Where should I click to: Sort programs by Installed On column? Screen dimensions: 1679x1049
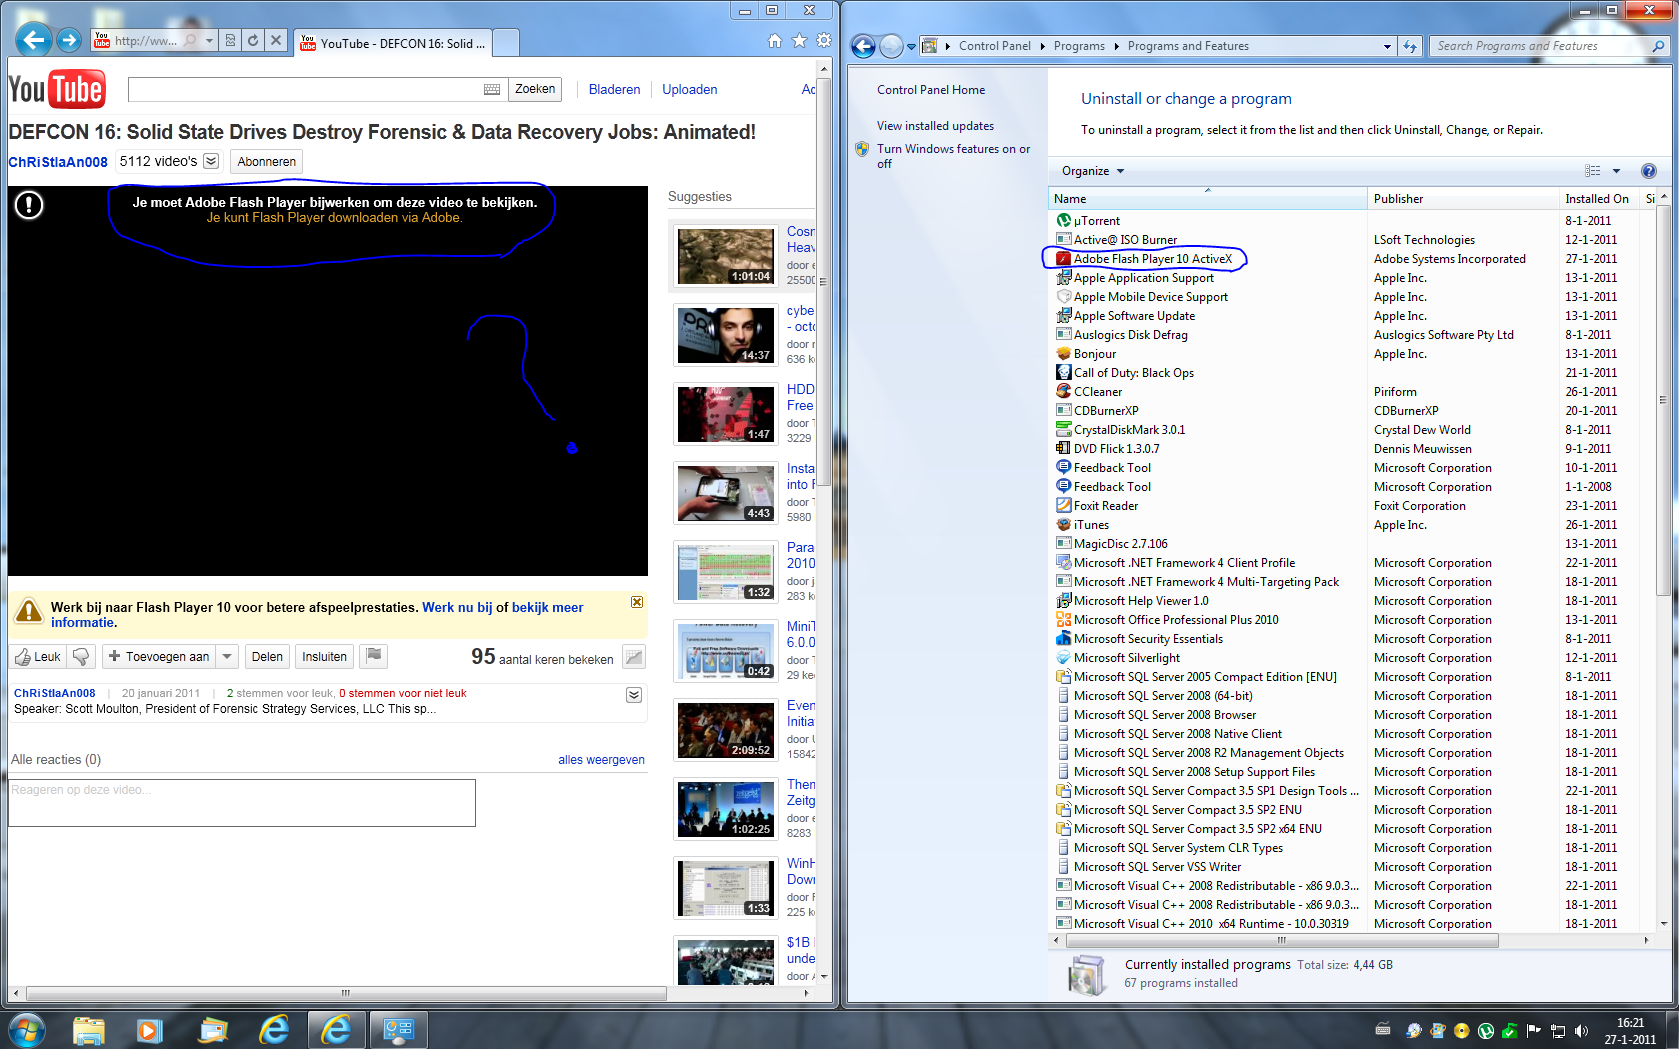click(x=1598, y=199)
